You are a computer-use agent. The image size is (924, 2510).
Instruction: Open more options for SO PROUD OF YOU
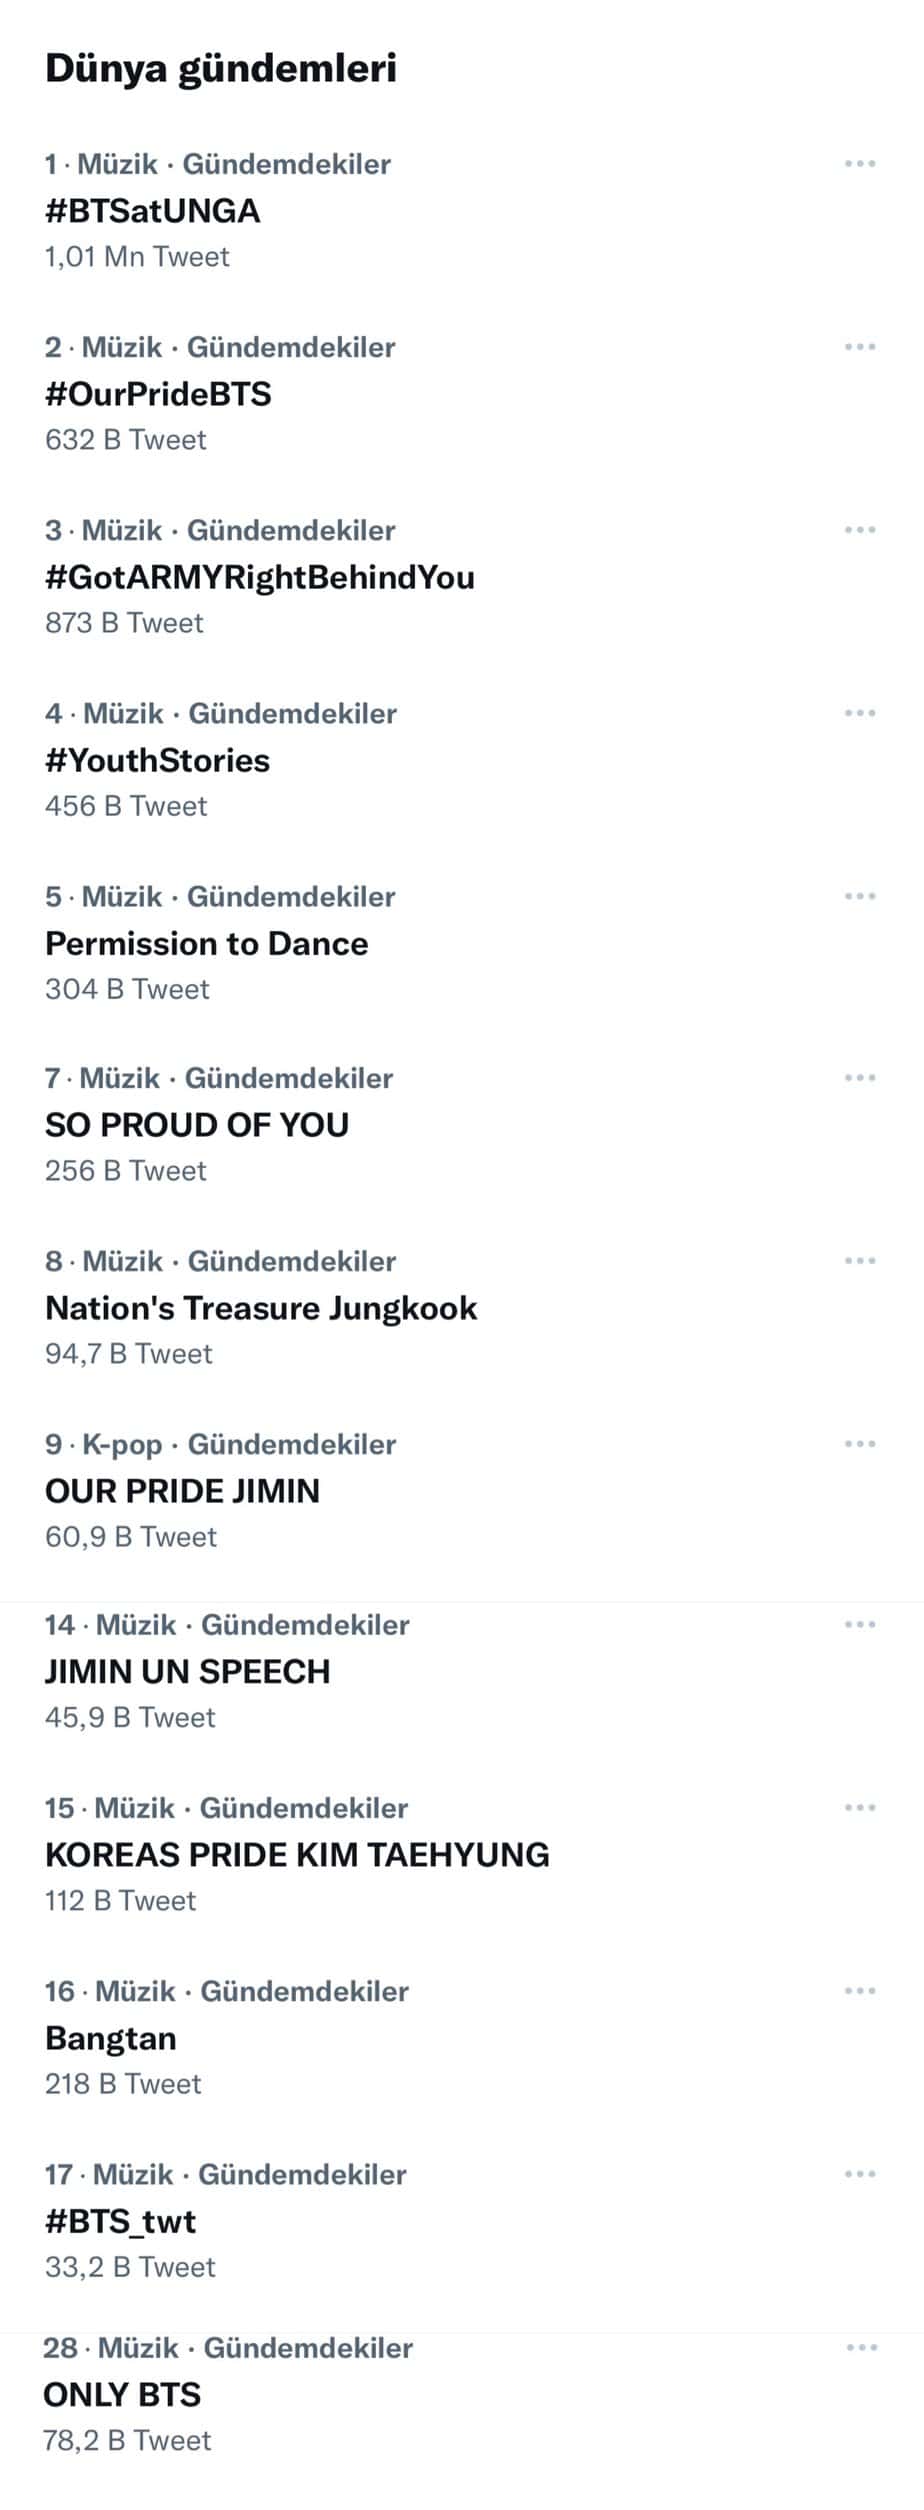pos(859,1078)
